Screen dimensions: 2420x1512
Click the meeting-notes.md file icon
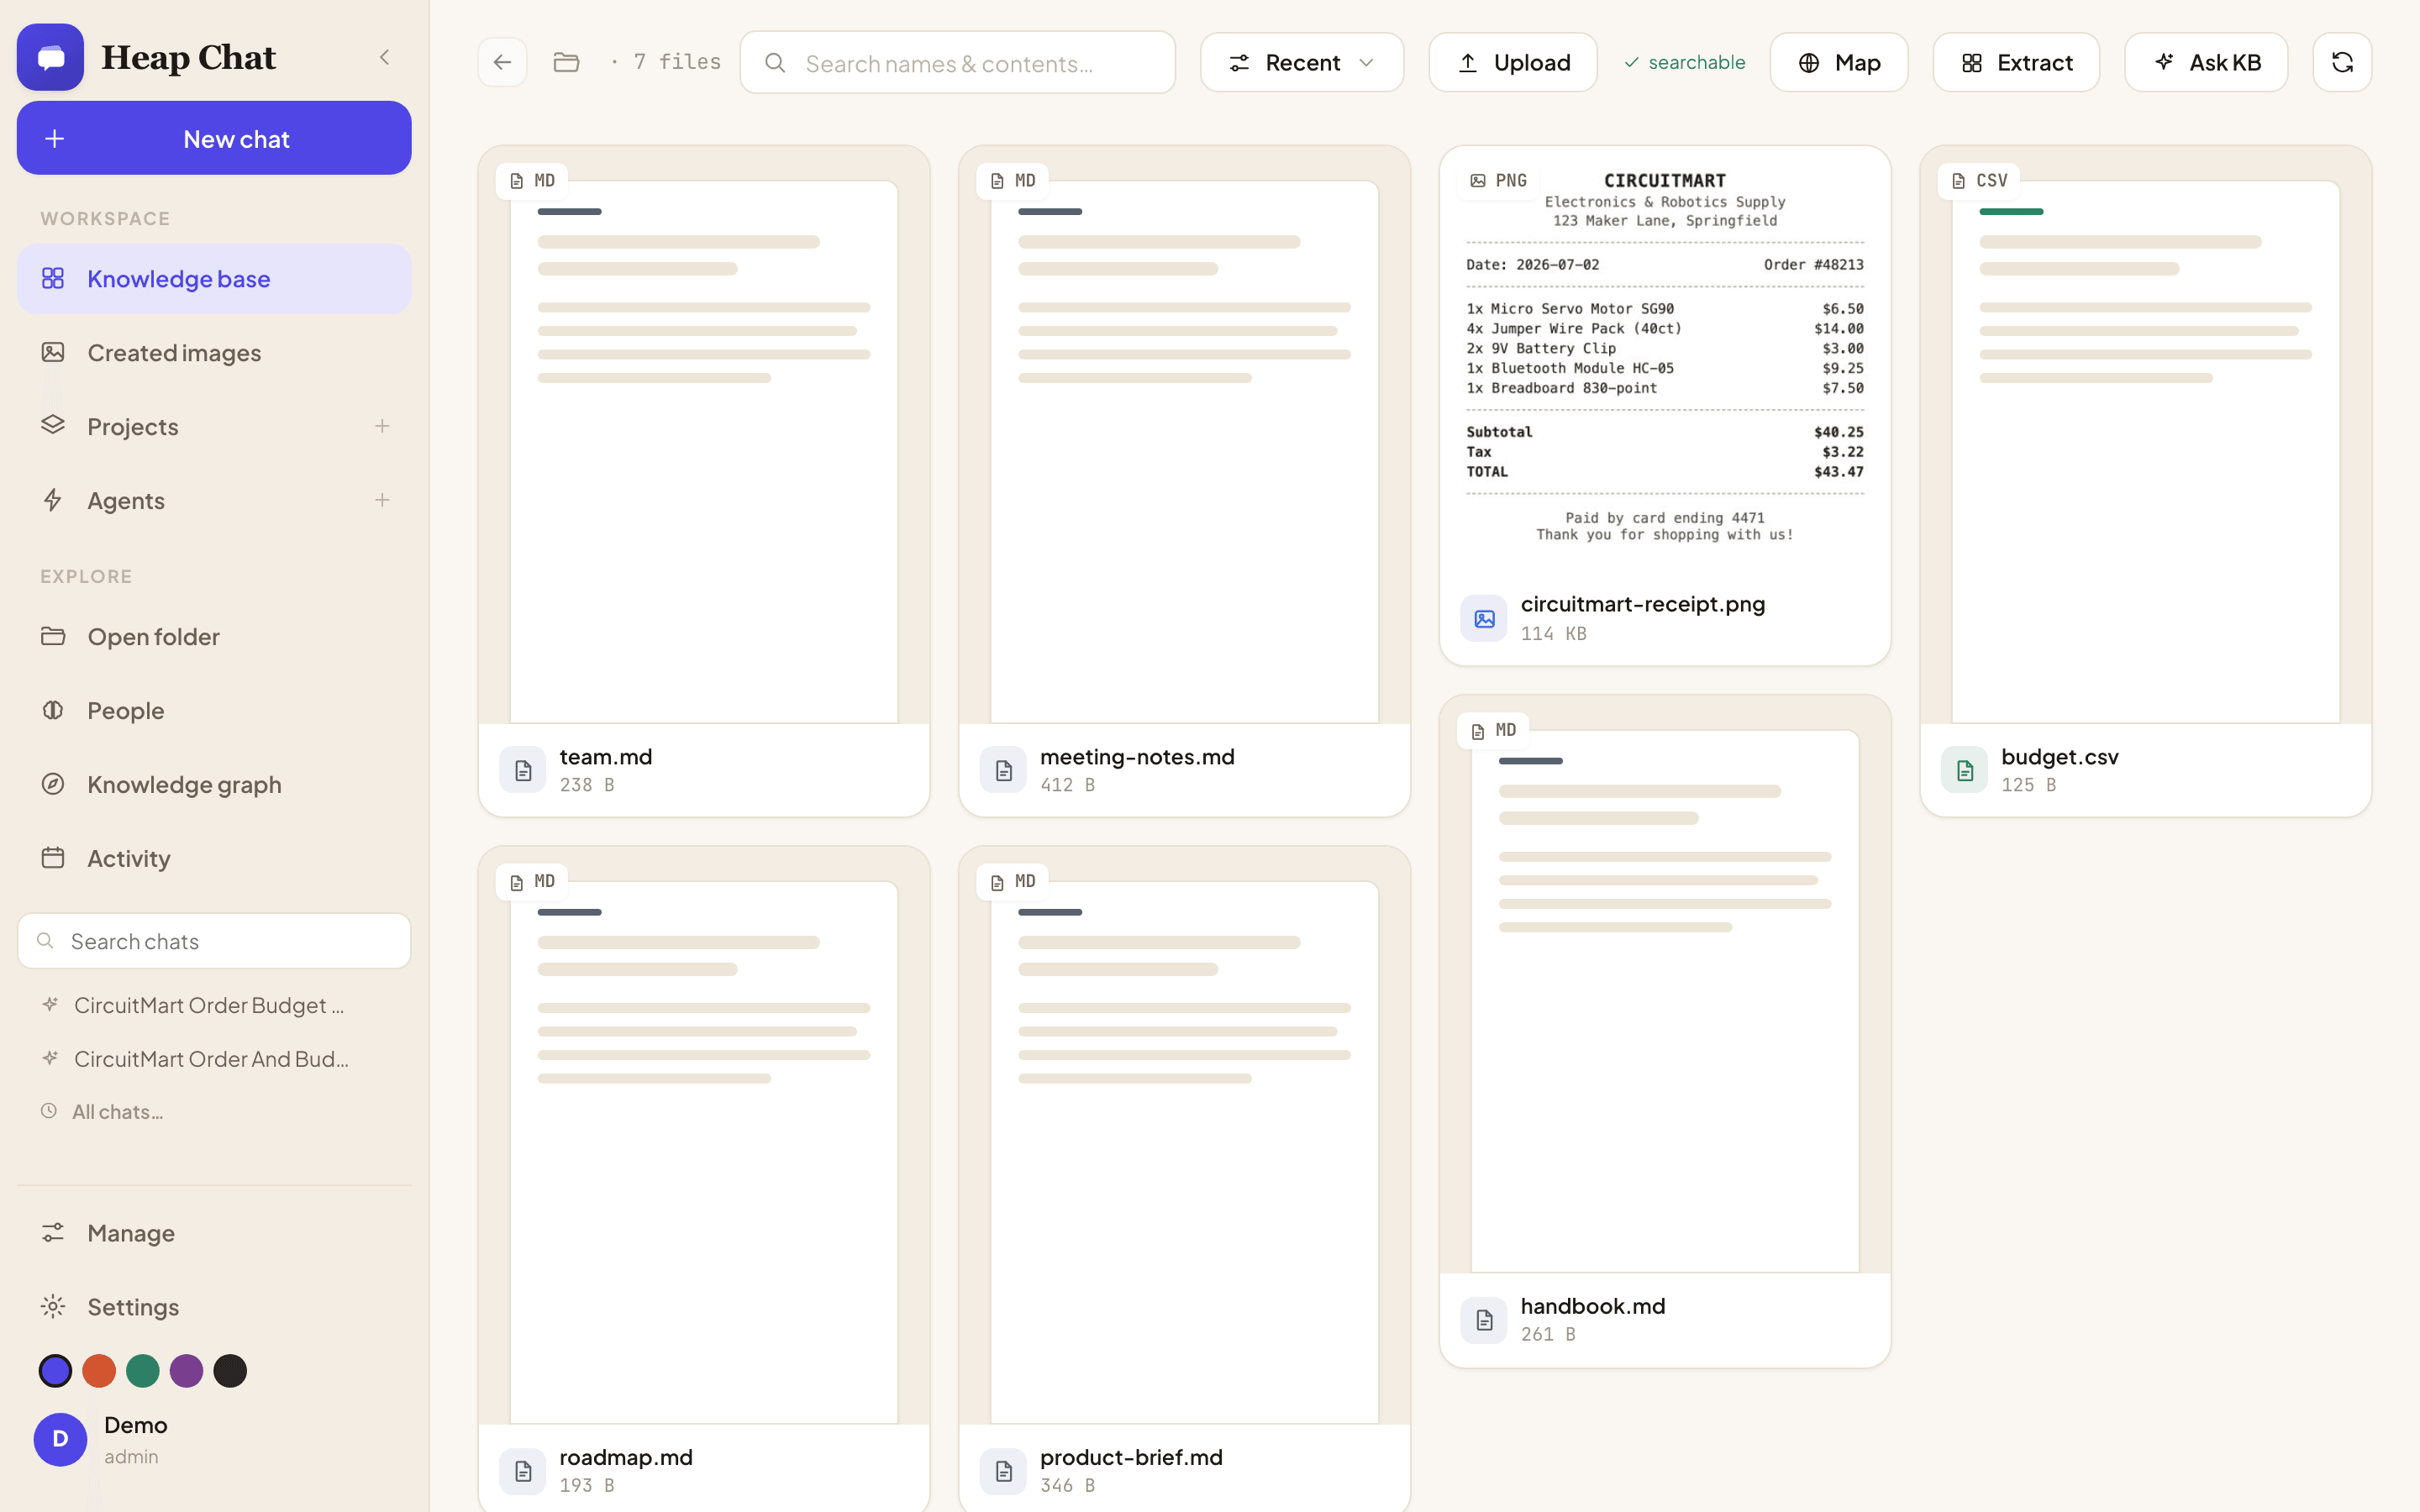tap(1003, 770)
